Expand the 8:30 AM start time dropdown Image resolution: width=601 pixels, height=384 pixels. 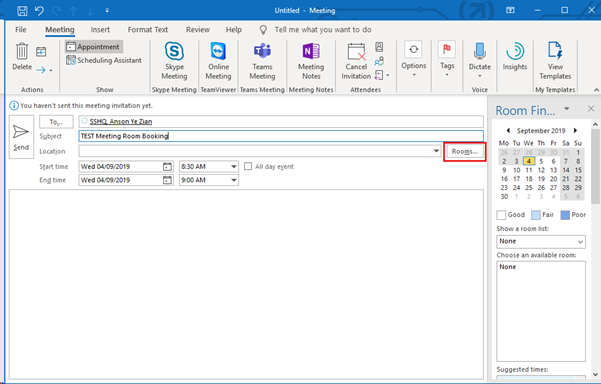pos(233,167)
